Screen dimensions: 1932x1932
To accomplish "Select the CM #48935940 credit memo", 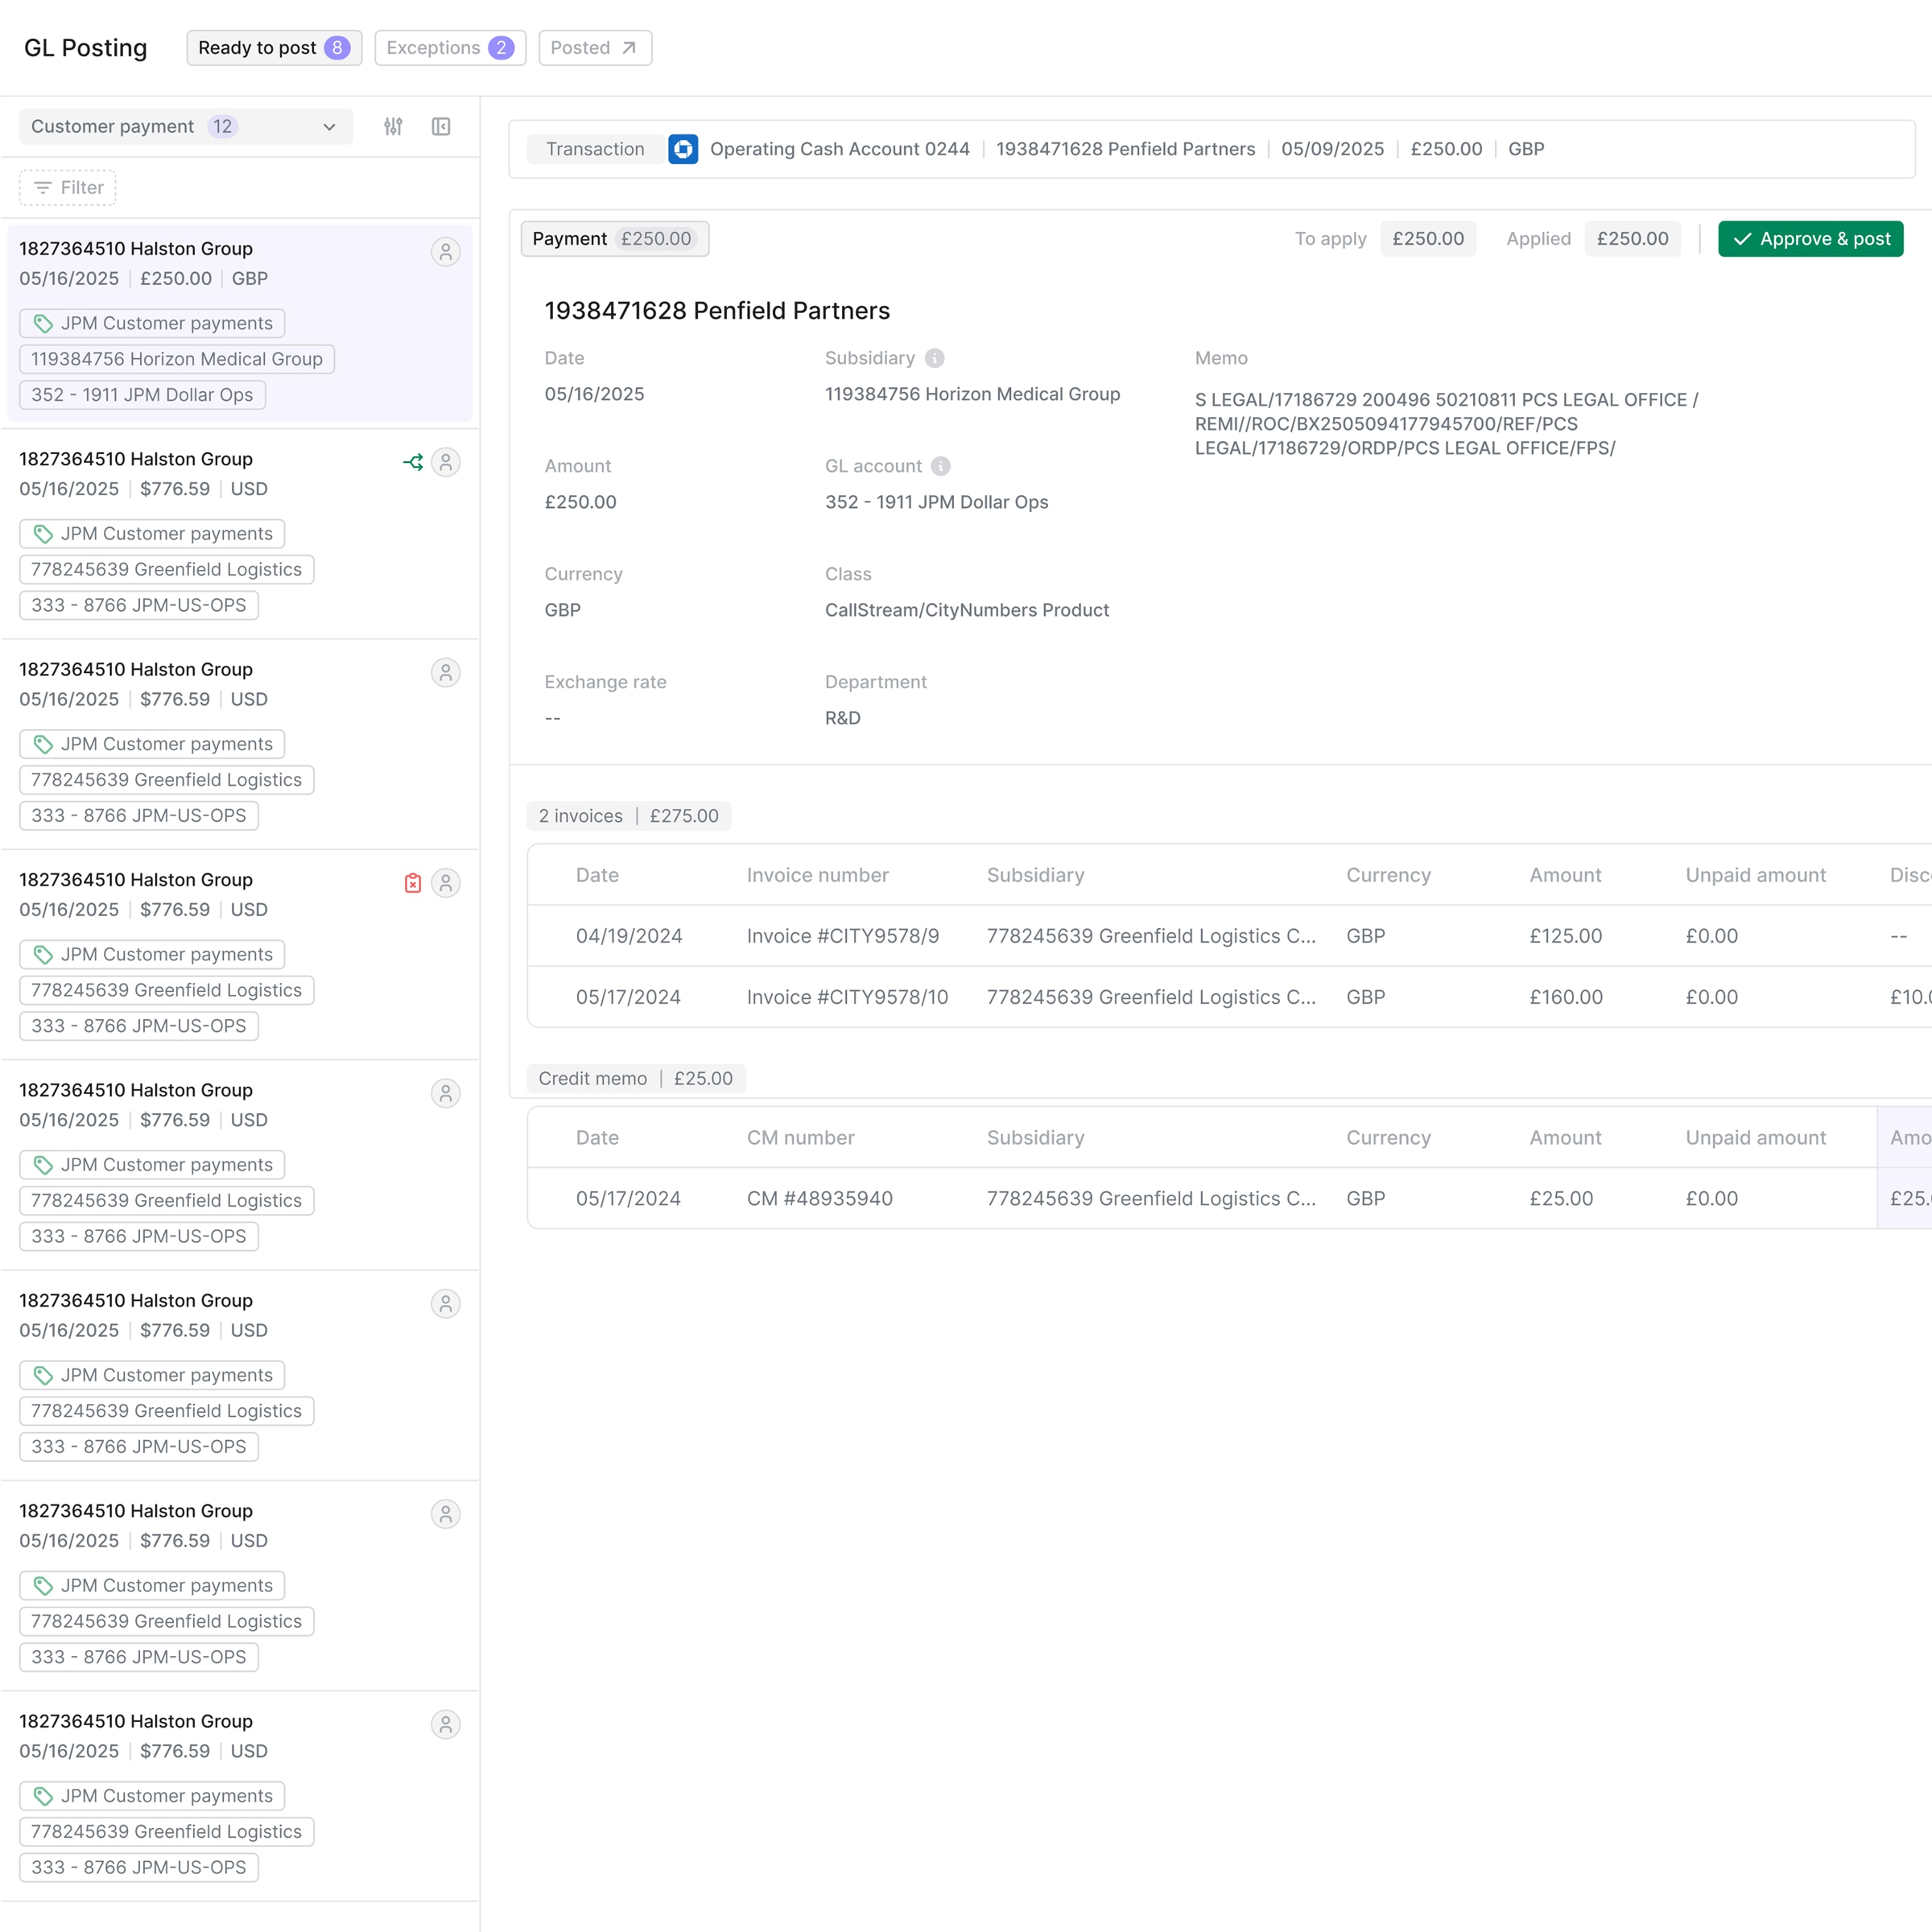I will pyautogui.click(x=1229, y=1198).
